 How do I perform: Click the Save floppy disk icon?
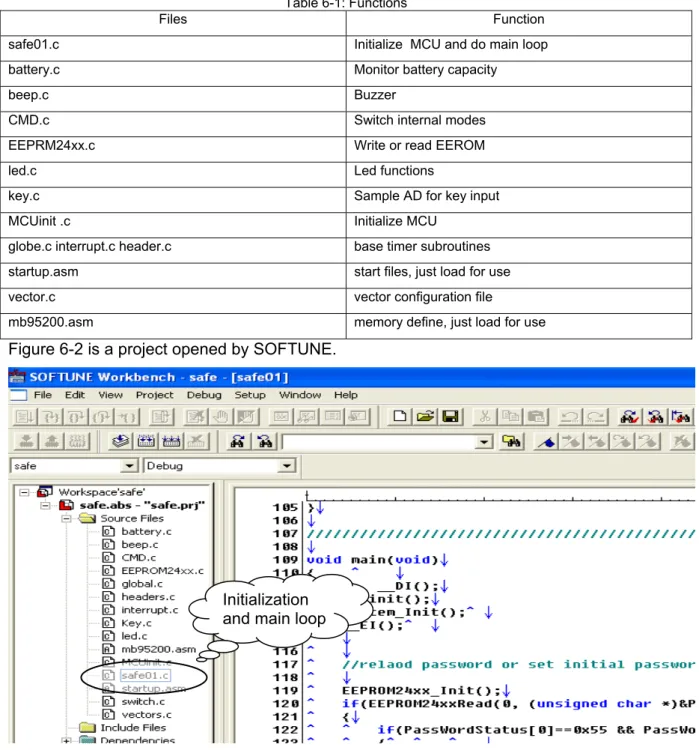point(450,416)
